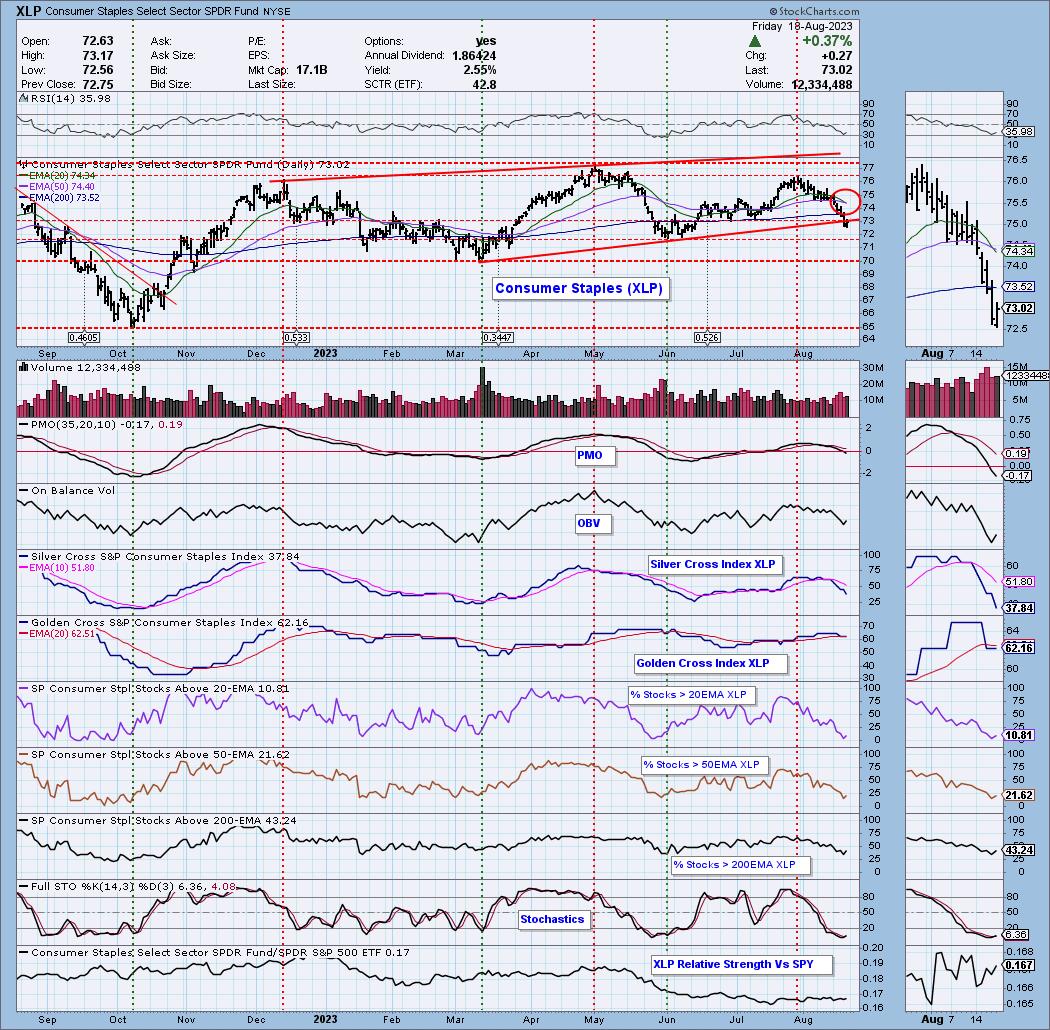This screenshot has height=1030, width=1050.
Task: Click the High value 73.17
Action: coord(98,56)
